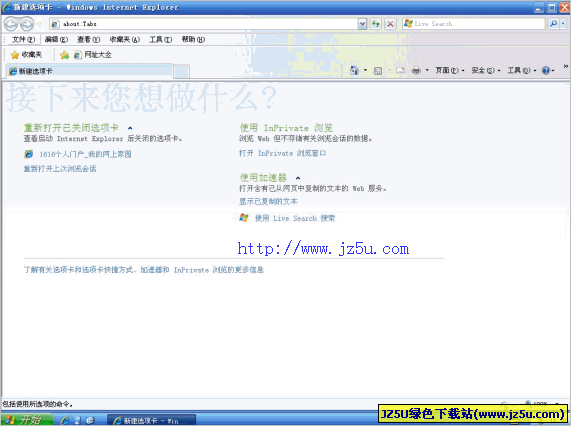Open the 编辑(E) menu

[56, 39]
